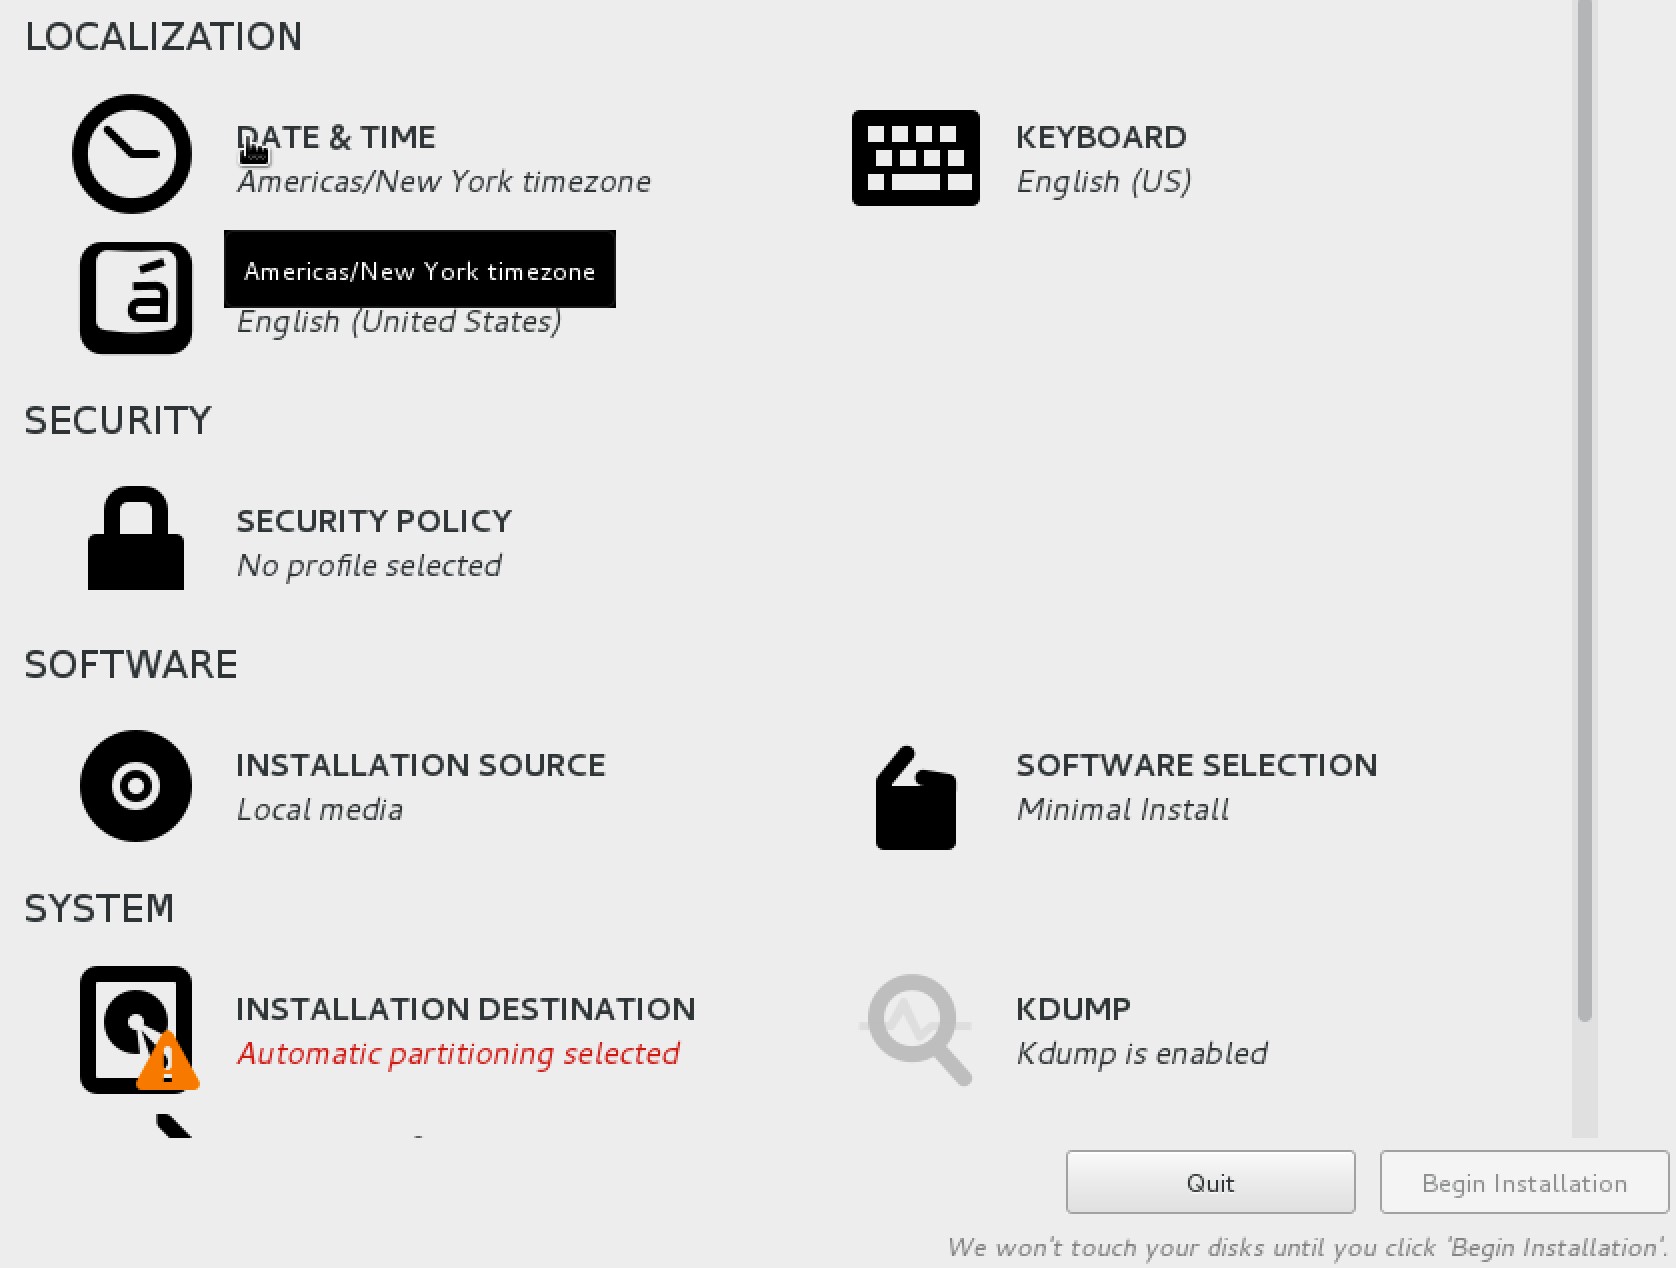Open SECURITY POLICY showing 'No profile selected'

click(x=373, y=520)
